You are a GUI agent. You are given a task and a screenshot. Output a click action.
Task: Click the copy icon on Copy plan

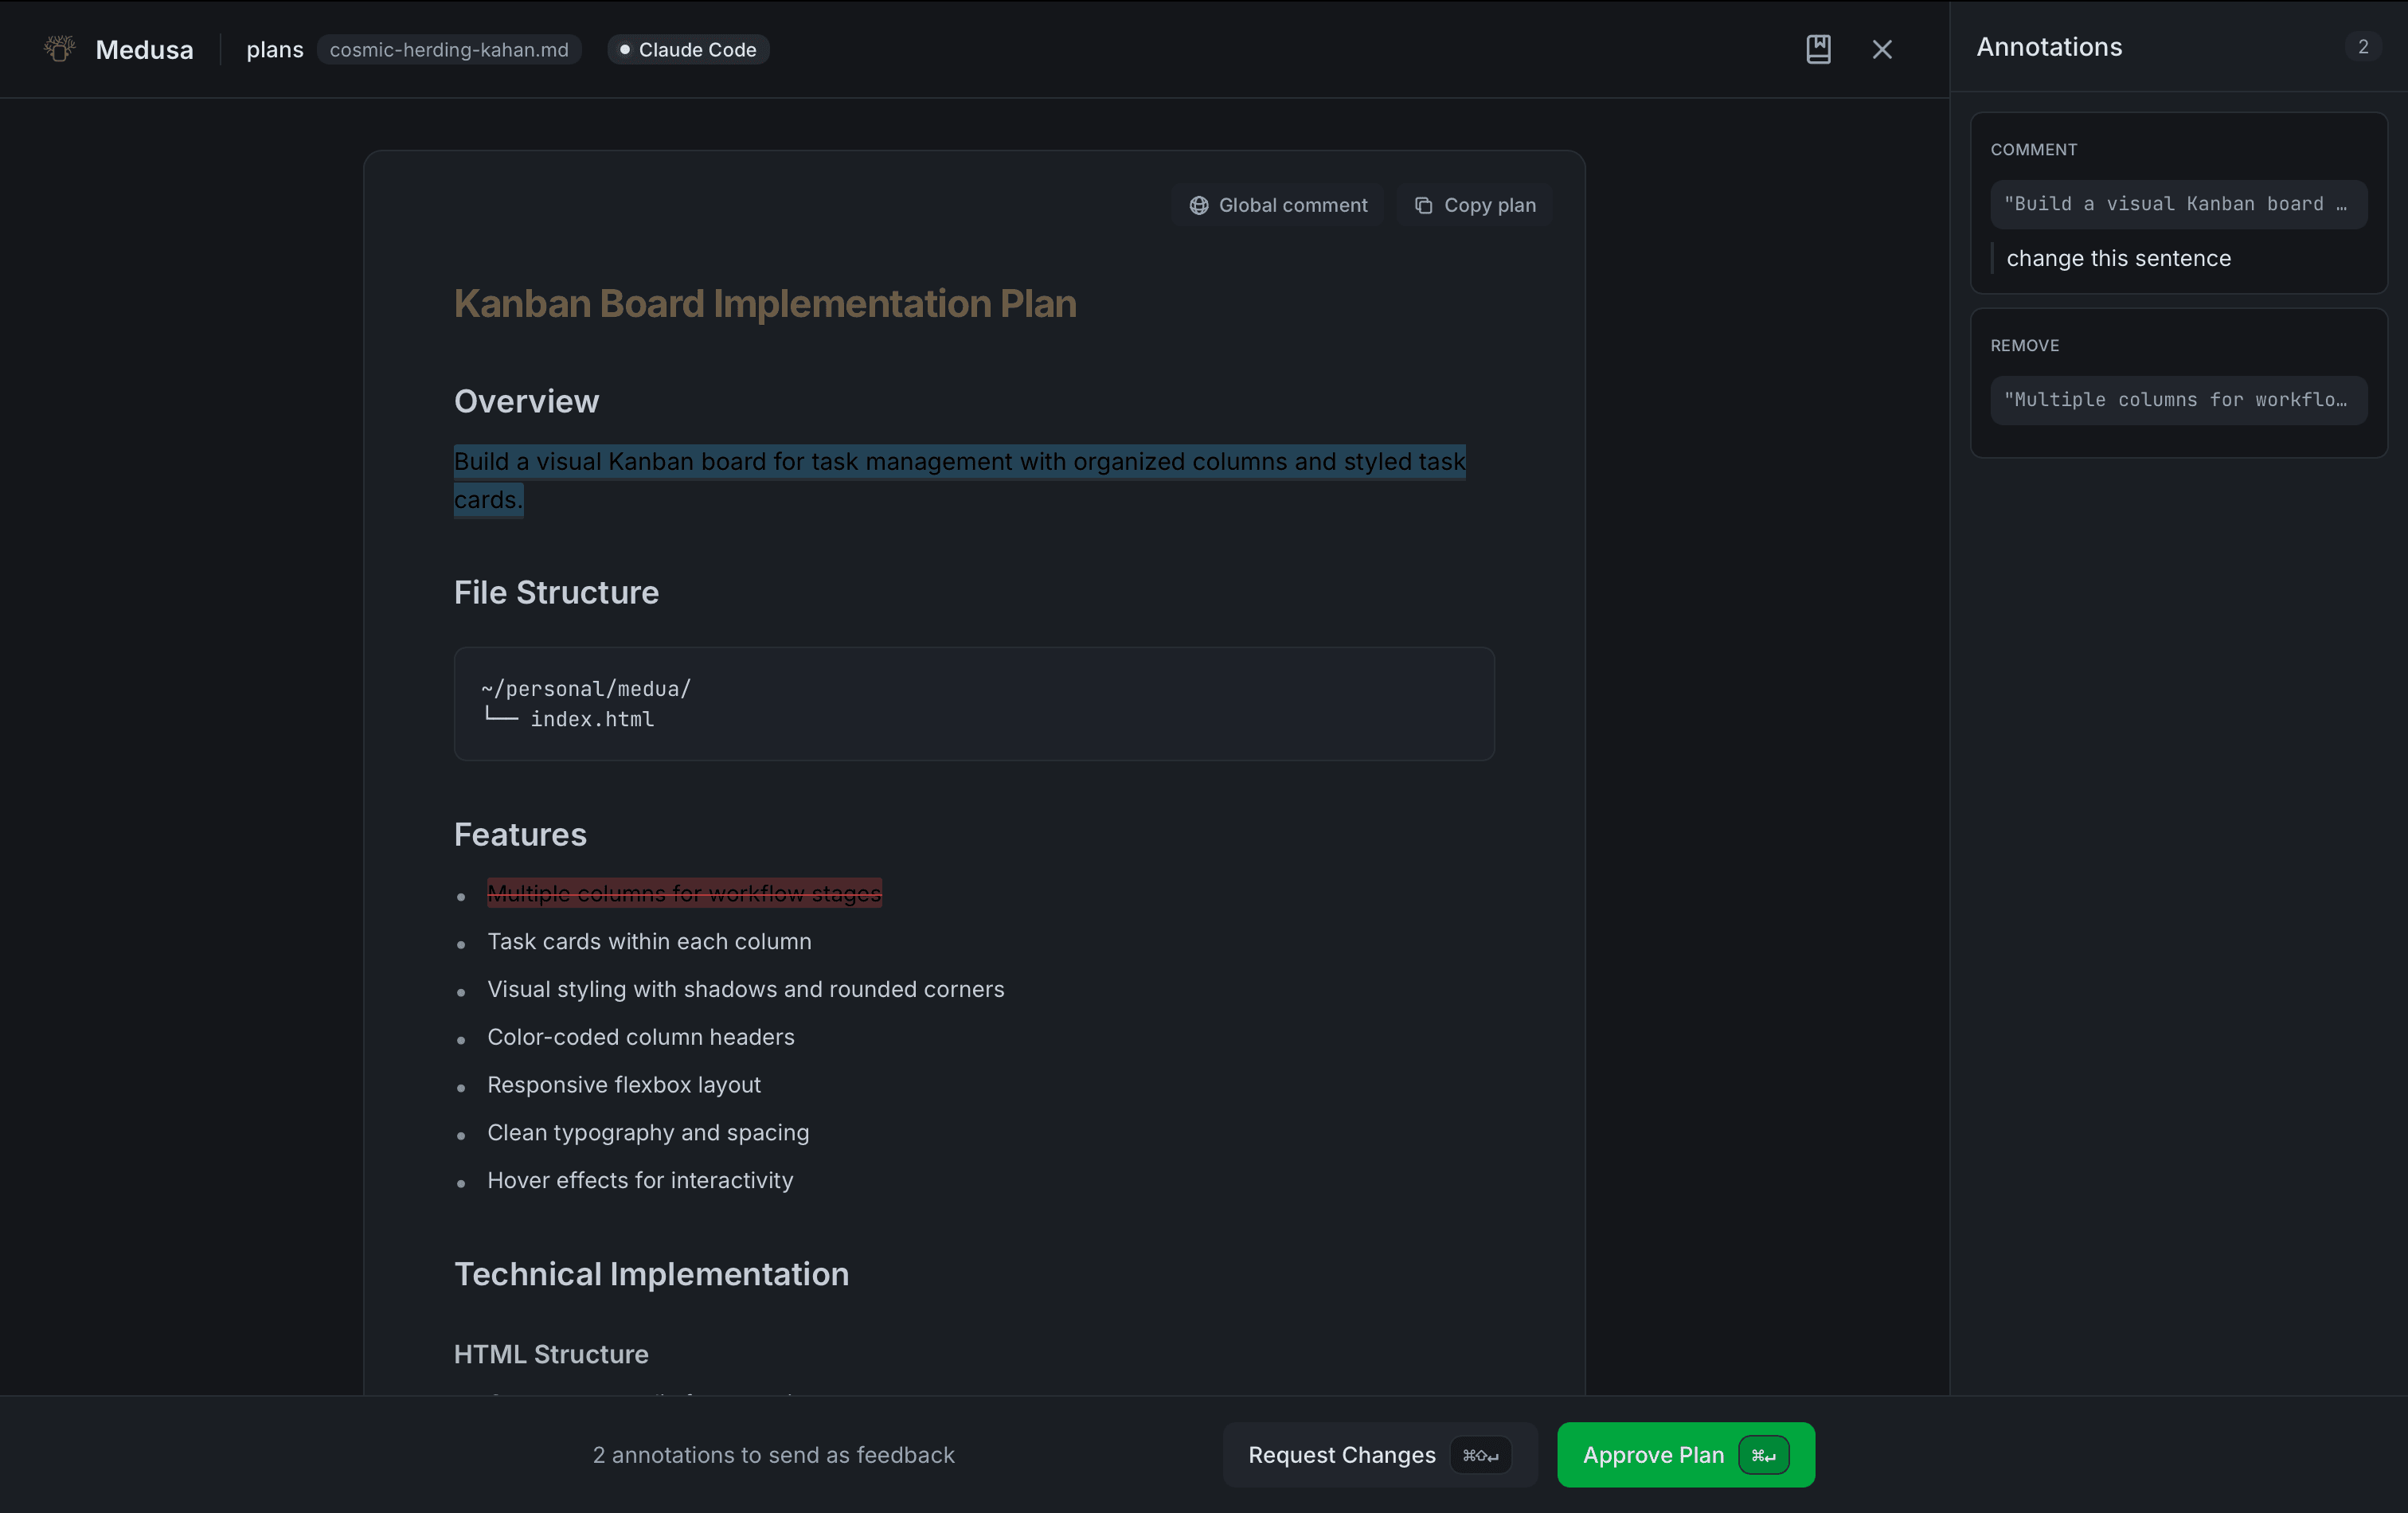coord(1424,205)
